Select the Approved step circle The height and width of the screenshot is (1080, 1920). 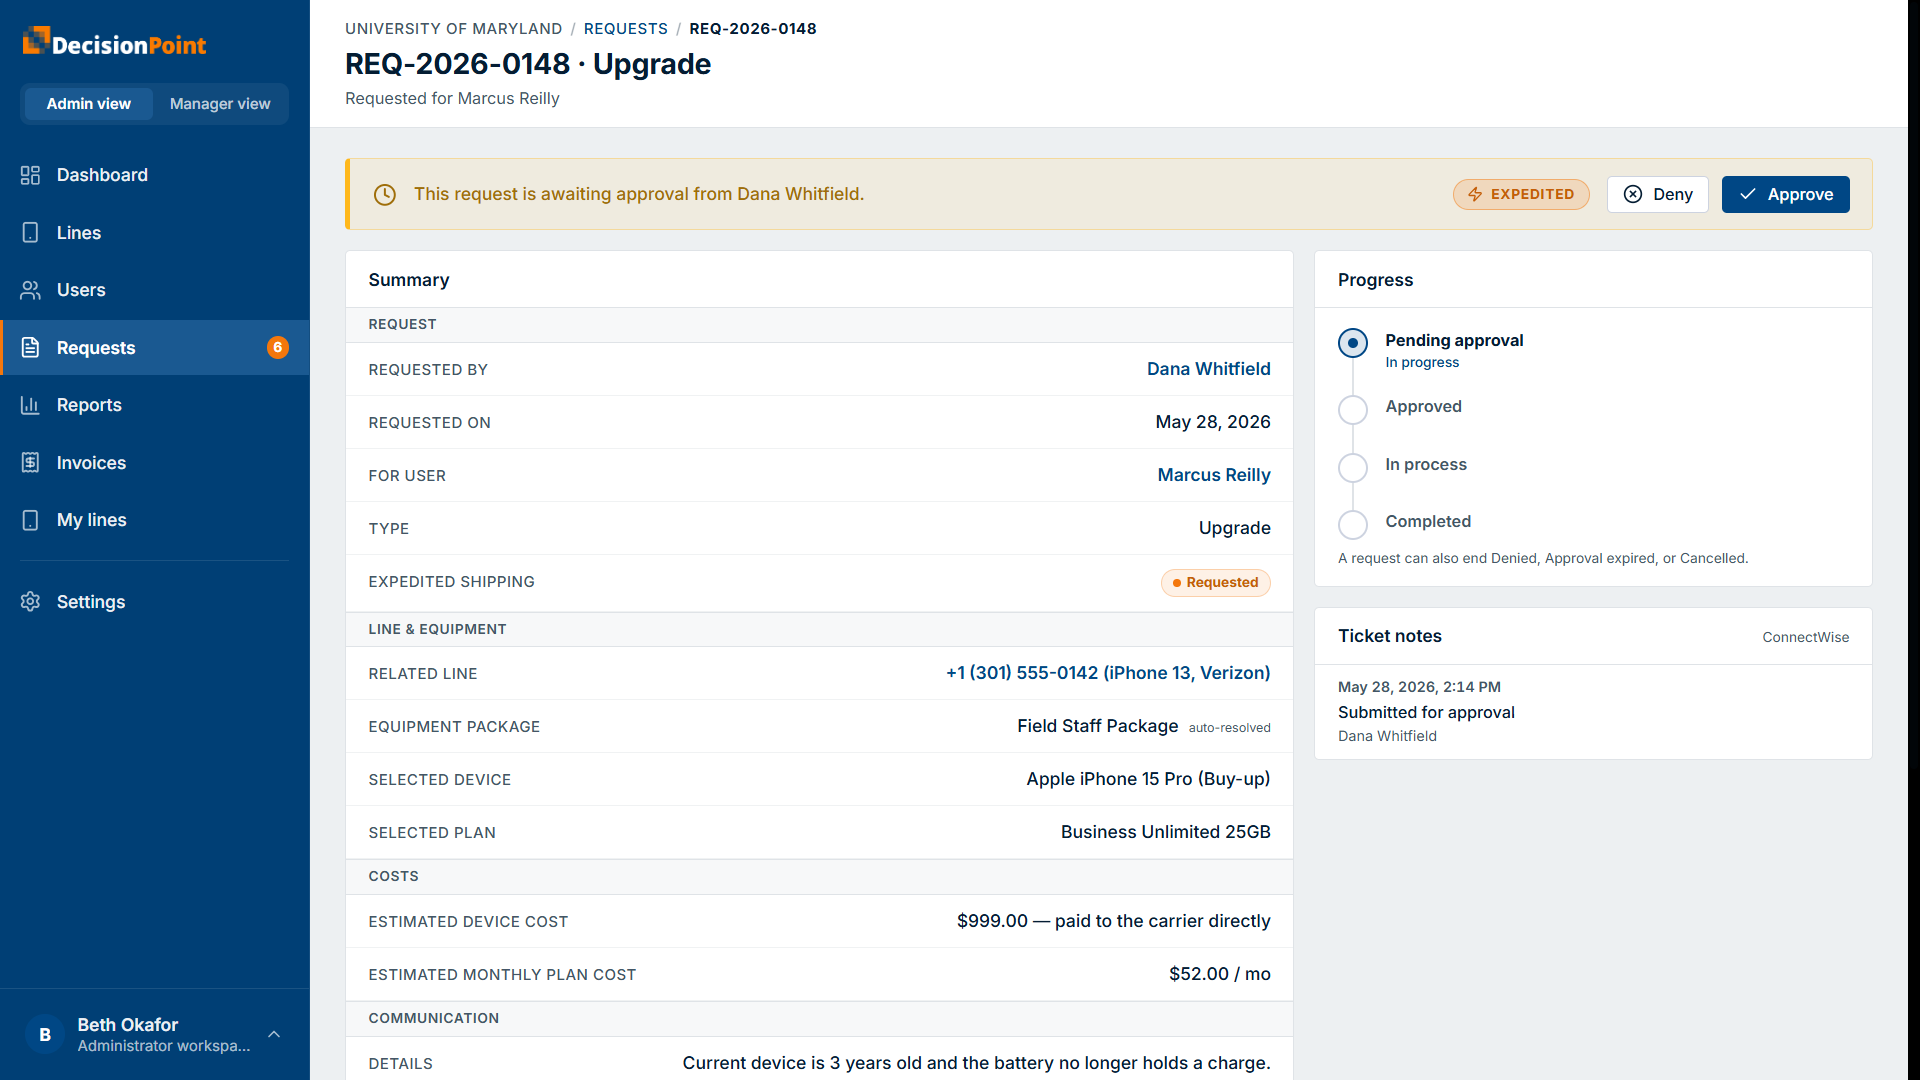(1353, 409)
